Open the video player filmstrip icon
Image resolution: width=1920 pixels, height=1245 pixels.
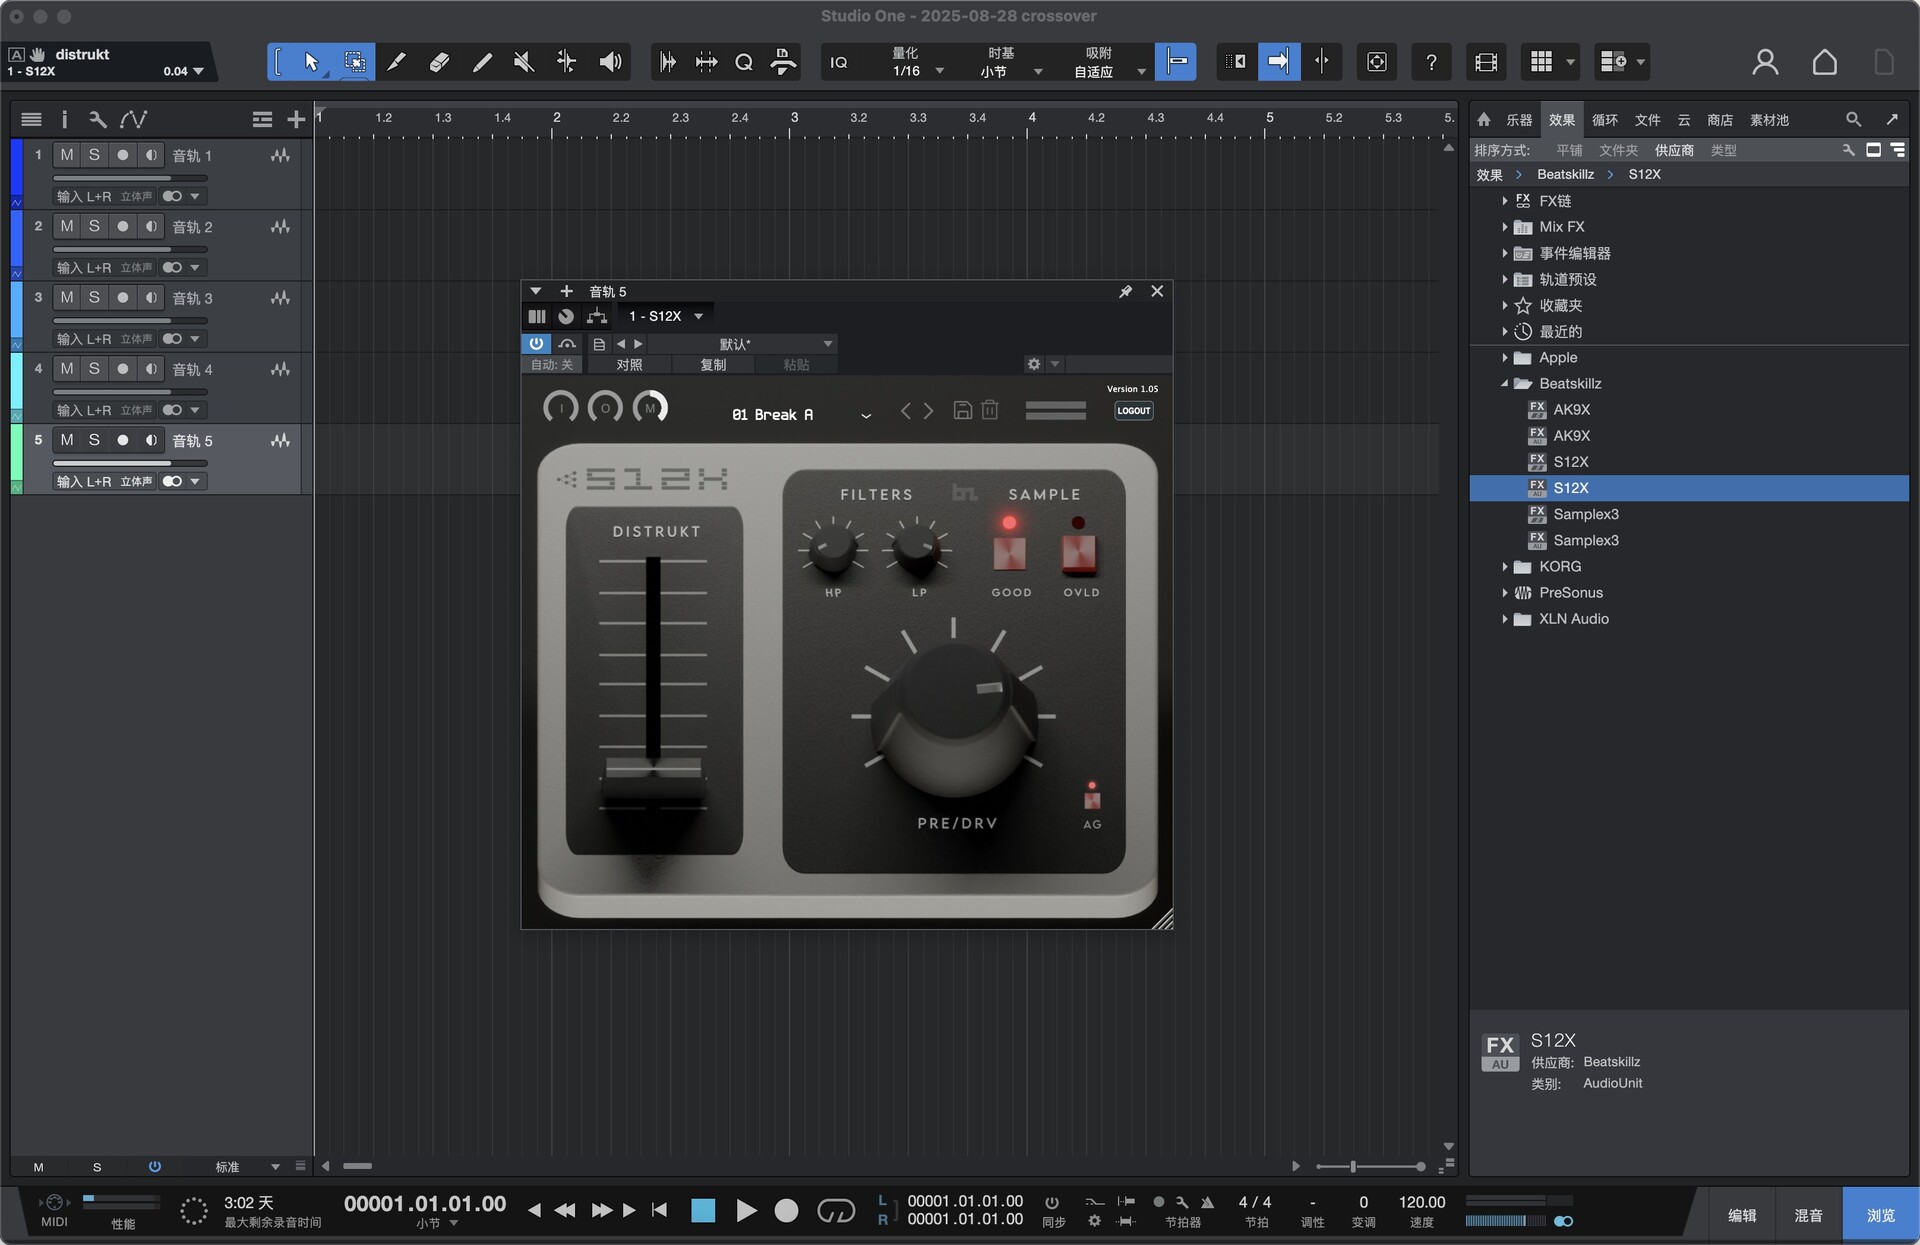[1486, 62]
